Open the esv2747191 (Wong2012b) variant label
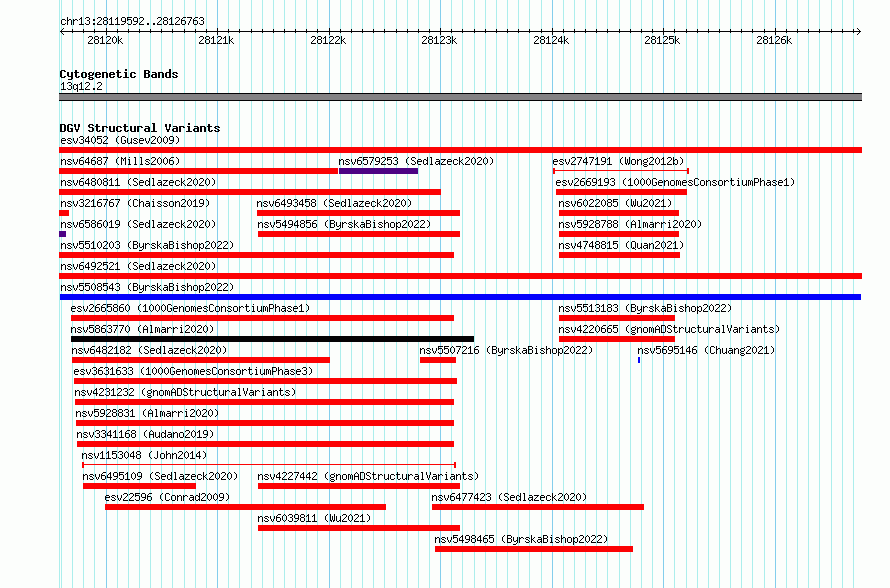This screenshot has height=588, width=890. [x=618, y=161]
